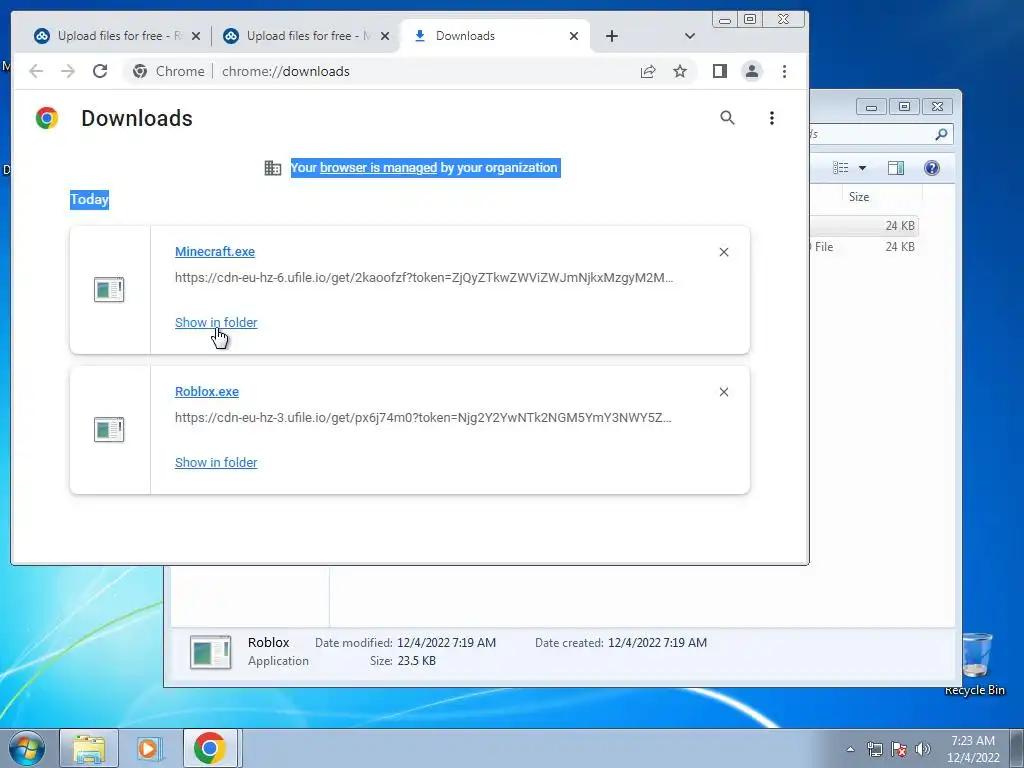Image resolution: width=1024 pixels, height=768 pixels.
Task: Click the share page icon in address bar
Action: click(648, 71)
